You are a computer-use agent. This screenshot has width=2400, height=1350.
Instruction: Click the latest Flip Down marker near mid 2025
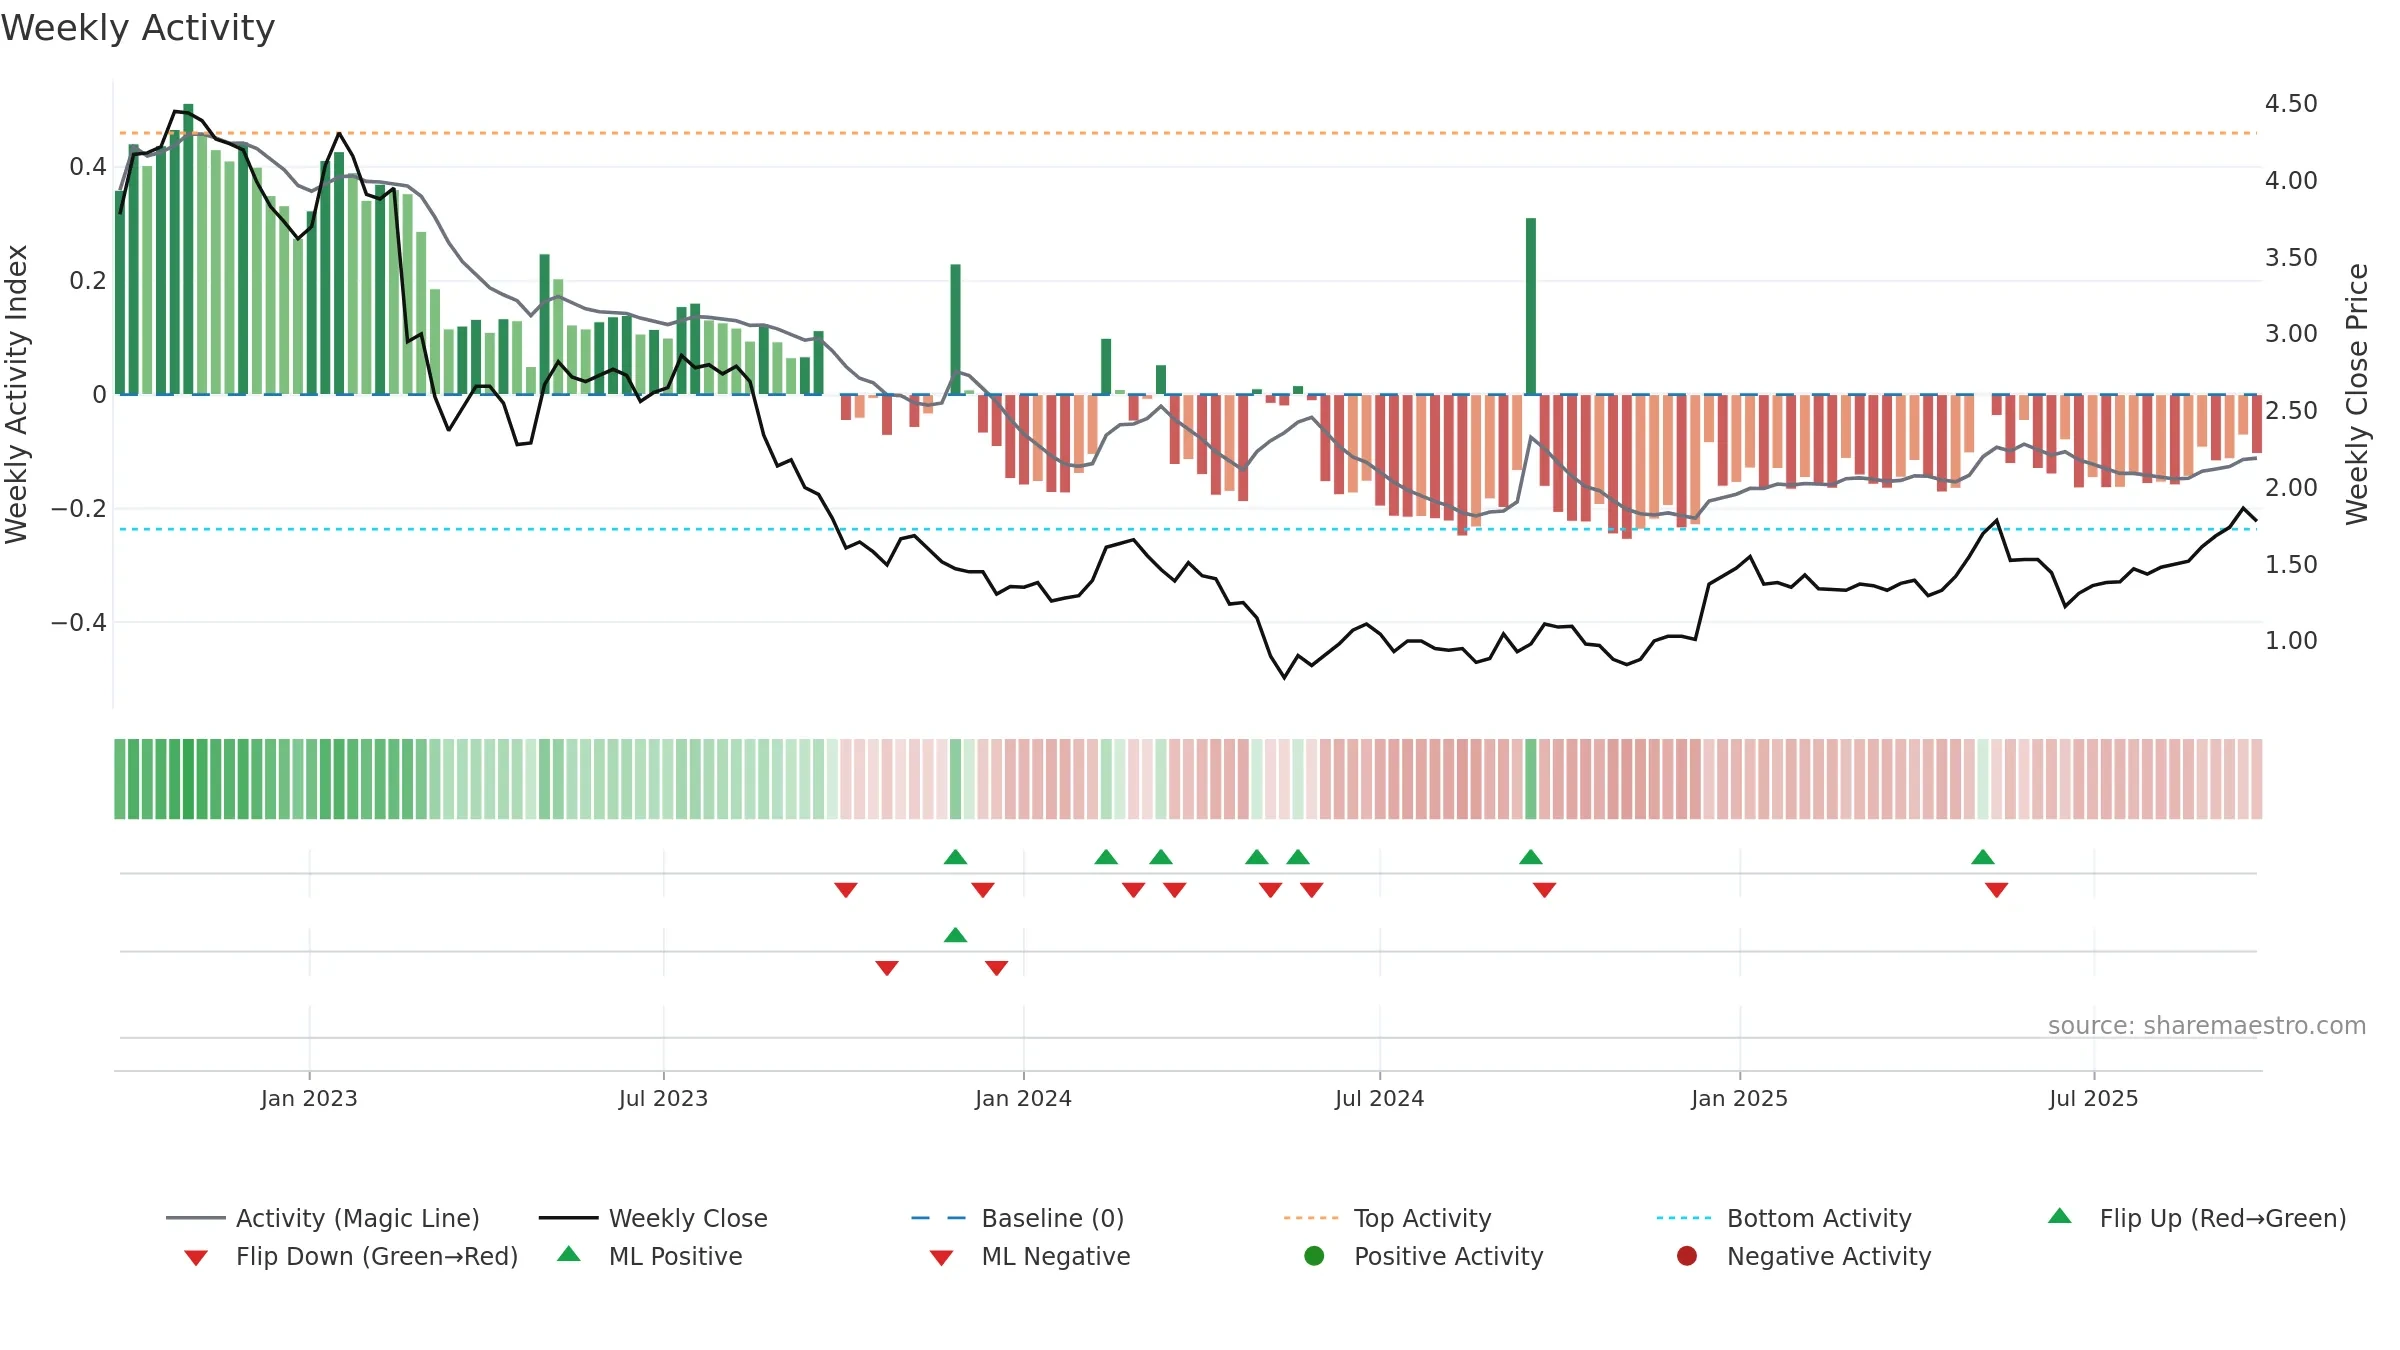tap(1997, 890)
